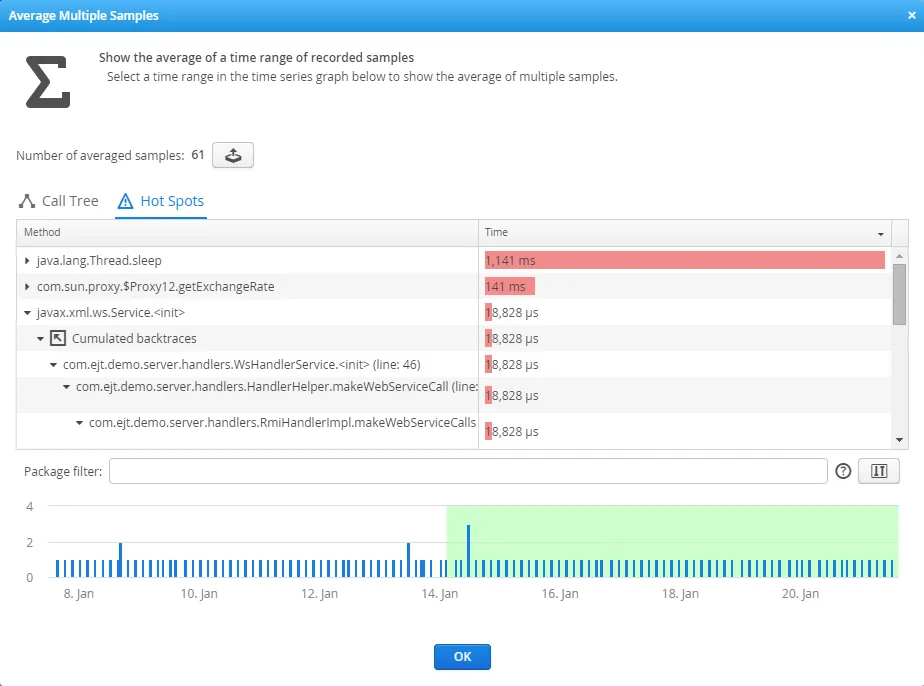This screenshot has height=686, width=924.
Task: Click the export averaged samples icon
Action: click(x=233, y=154)
